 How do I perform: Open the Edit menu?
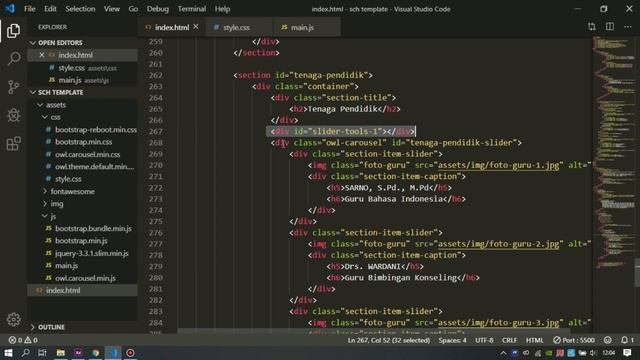50,9
